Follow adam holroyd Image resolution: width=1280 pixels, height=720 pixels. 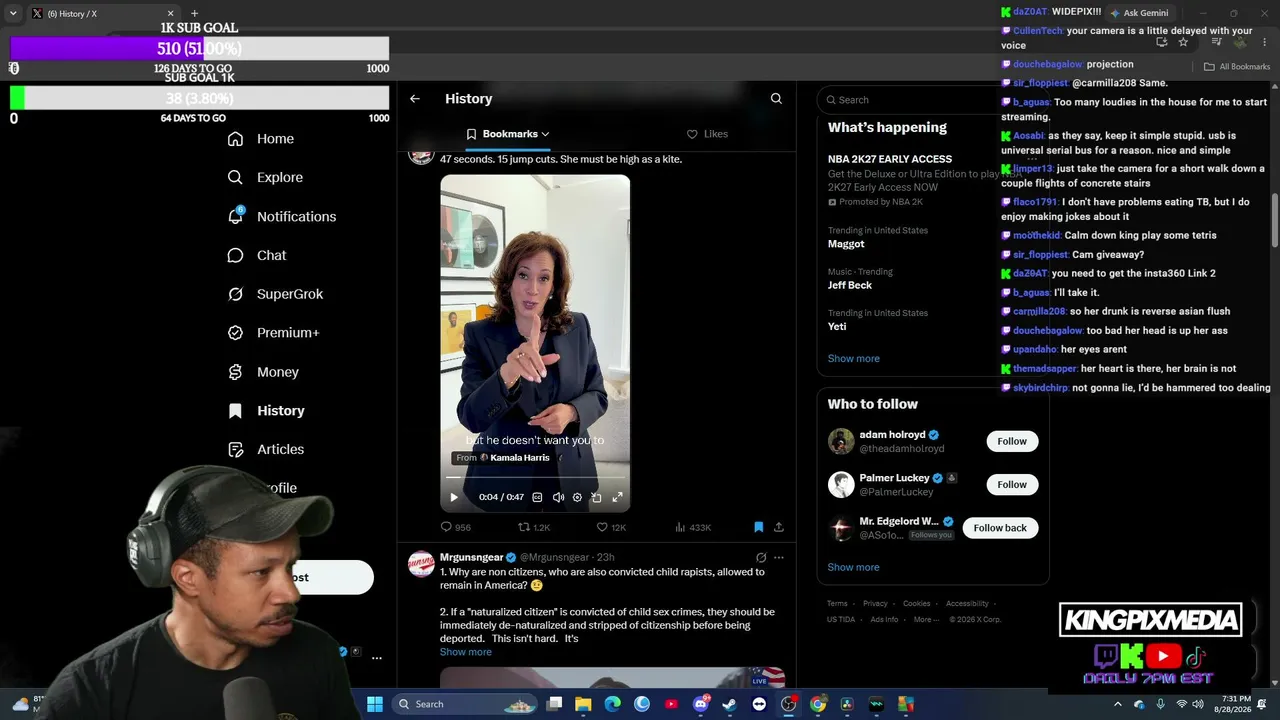coord(1012,441)
